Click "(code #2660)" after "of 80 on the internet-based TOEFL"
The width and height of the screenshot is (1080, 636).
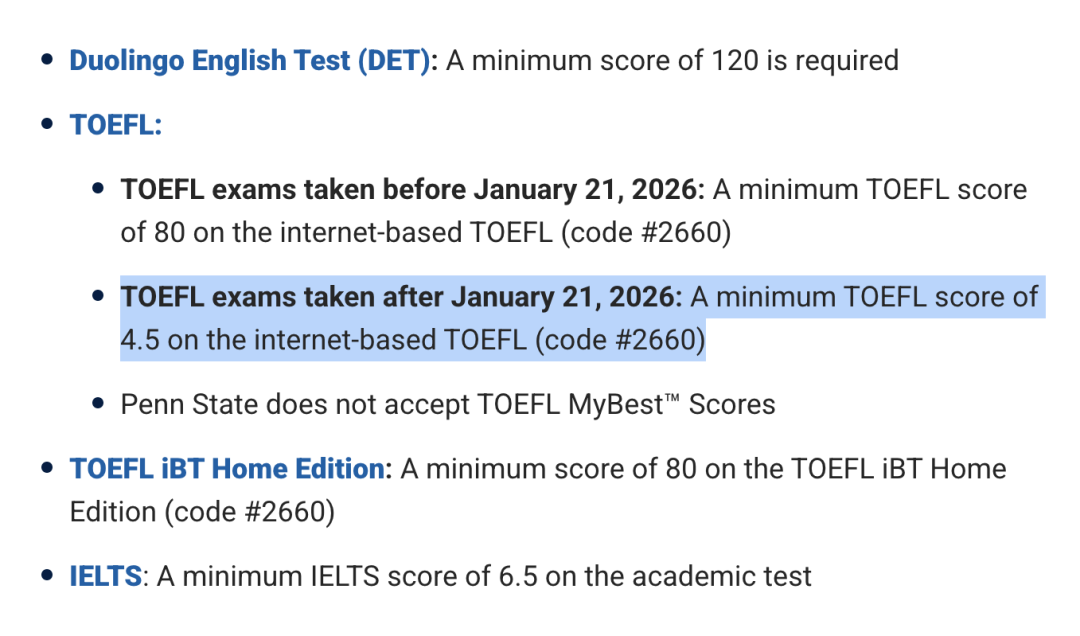coord(646,233)
